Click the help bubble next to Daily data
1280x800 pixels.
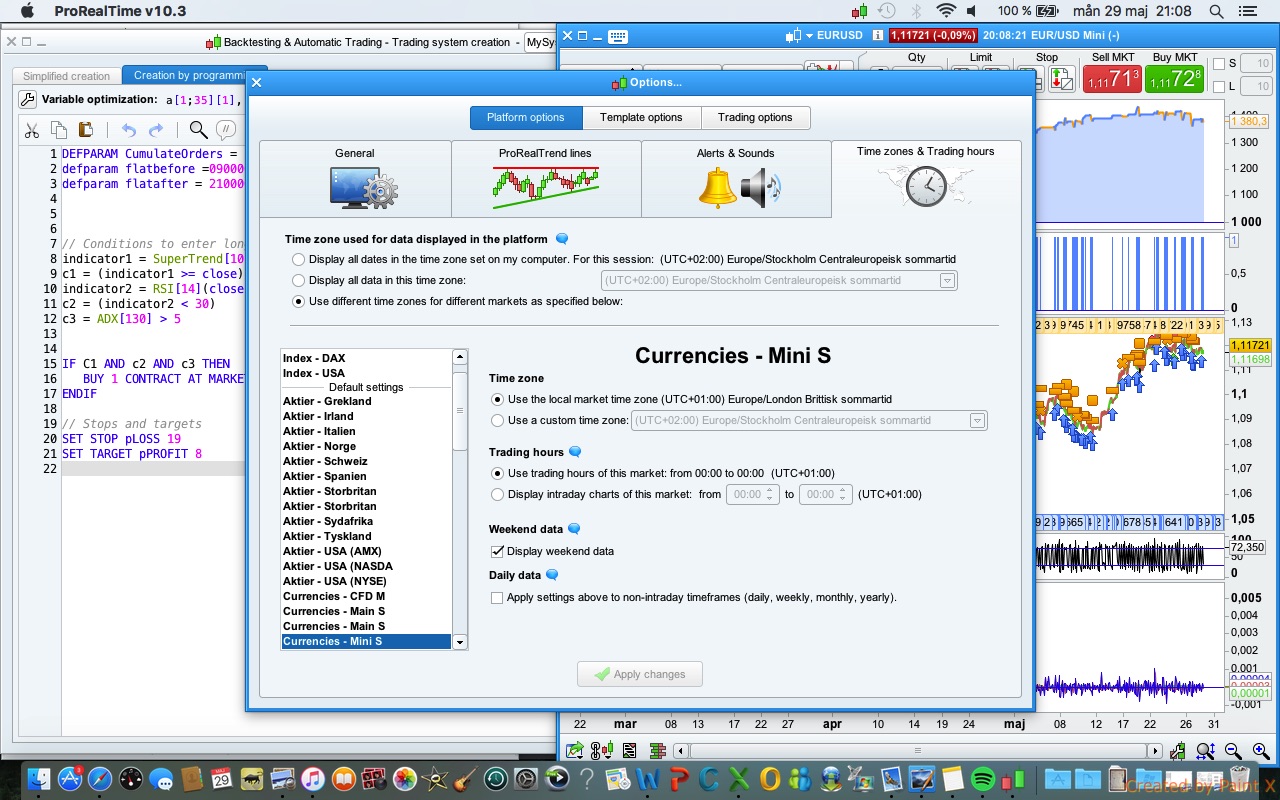(552, 575)
